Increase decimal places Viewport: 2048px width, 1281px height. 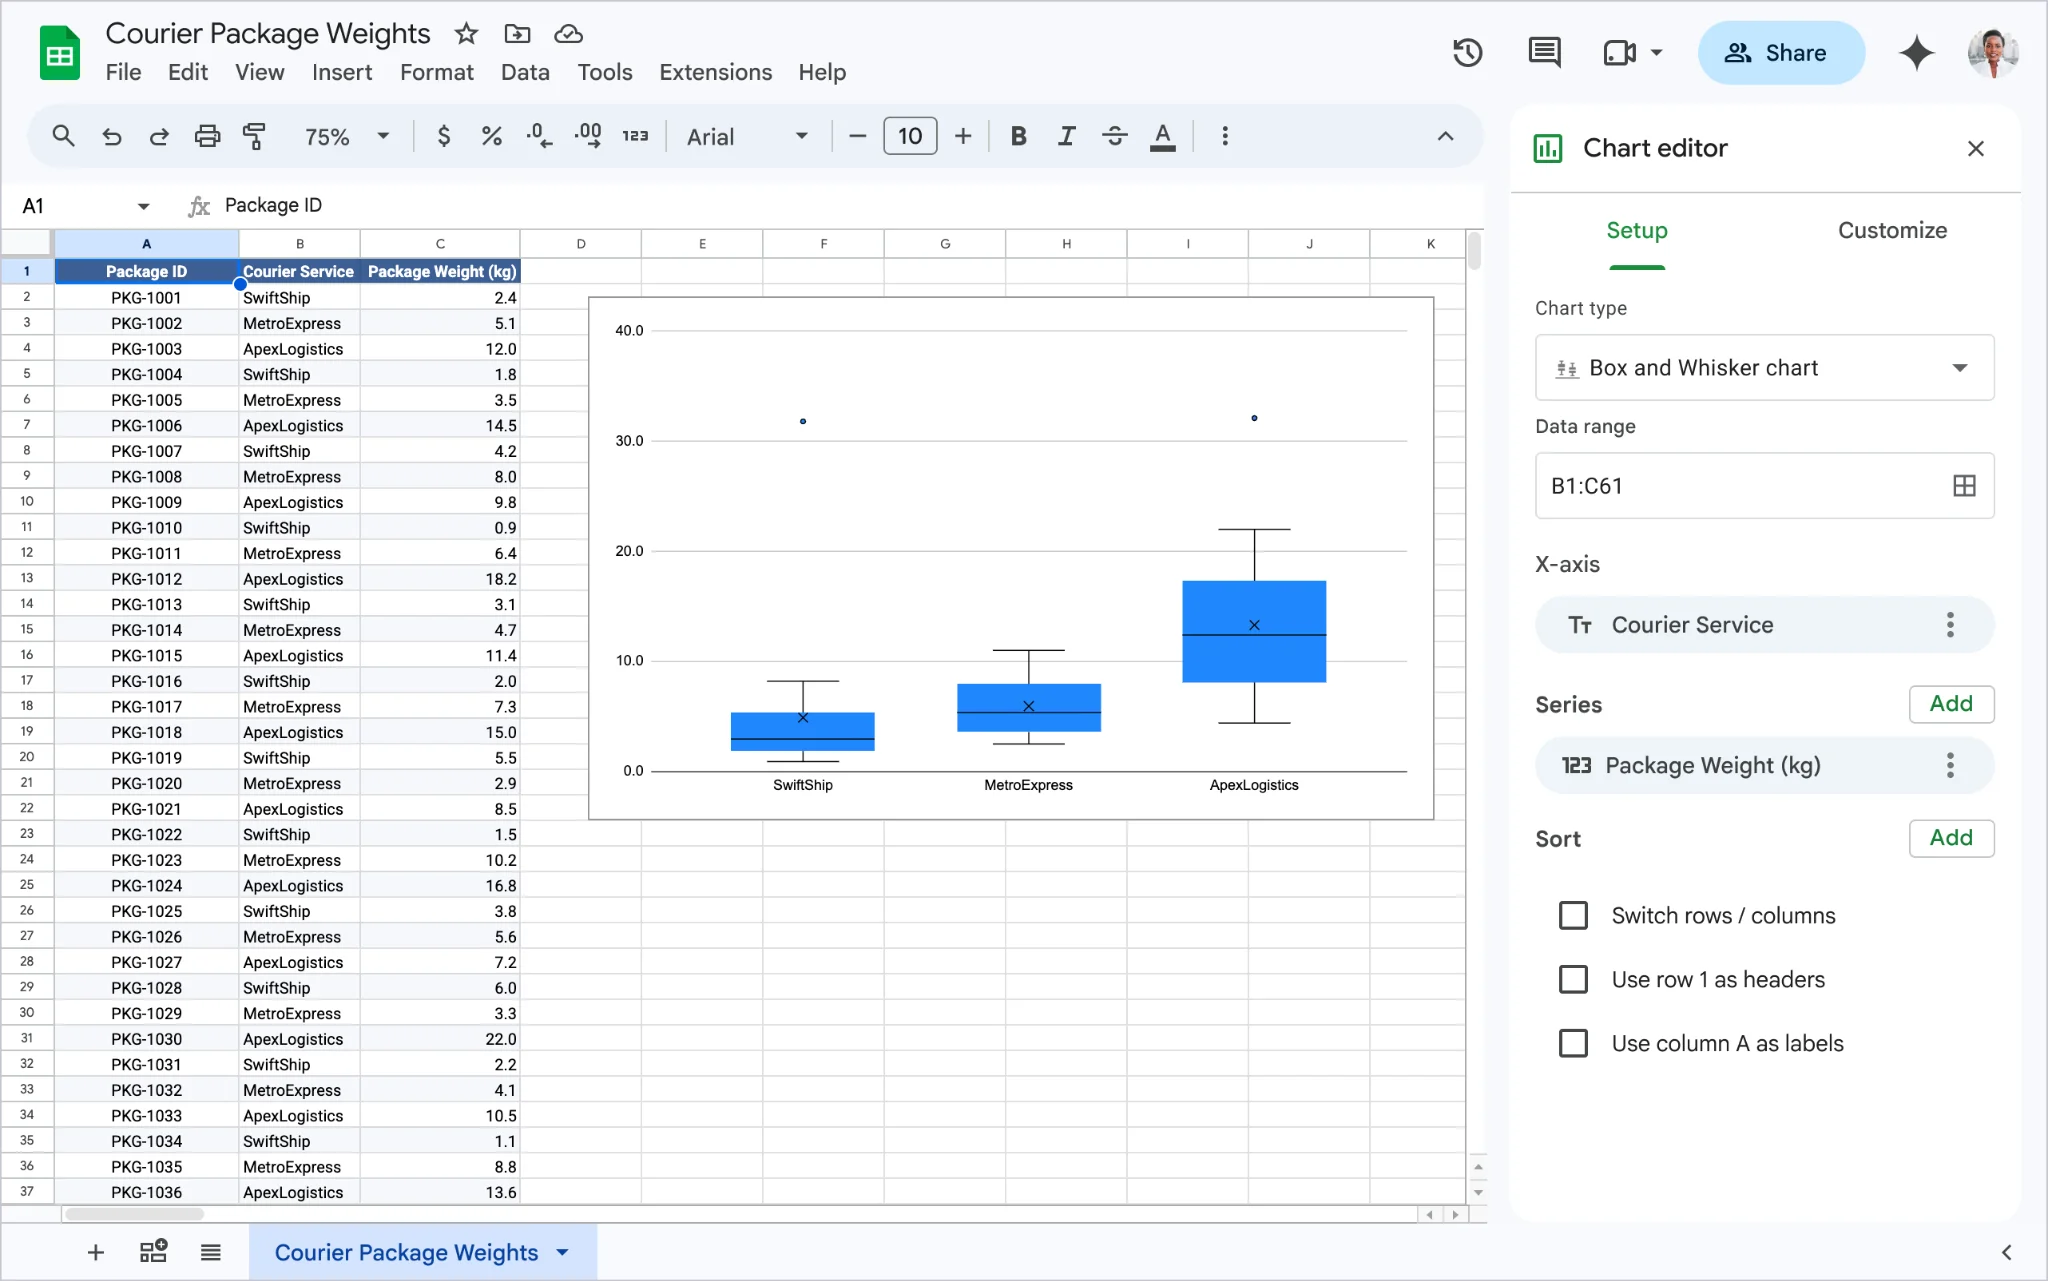[x=588, y=136]
